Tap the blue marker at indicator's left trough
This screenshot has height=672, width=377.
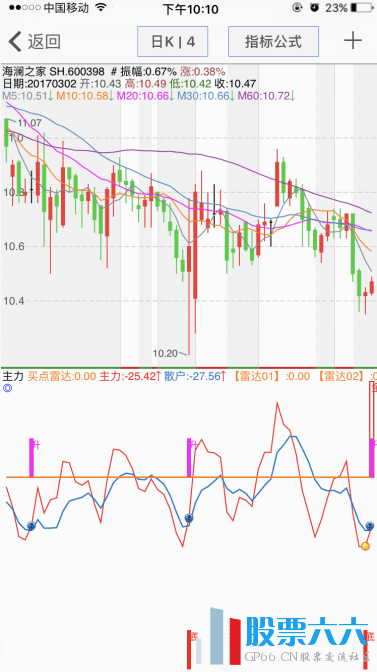click(31, 525)
